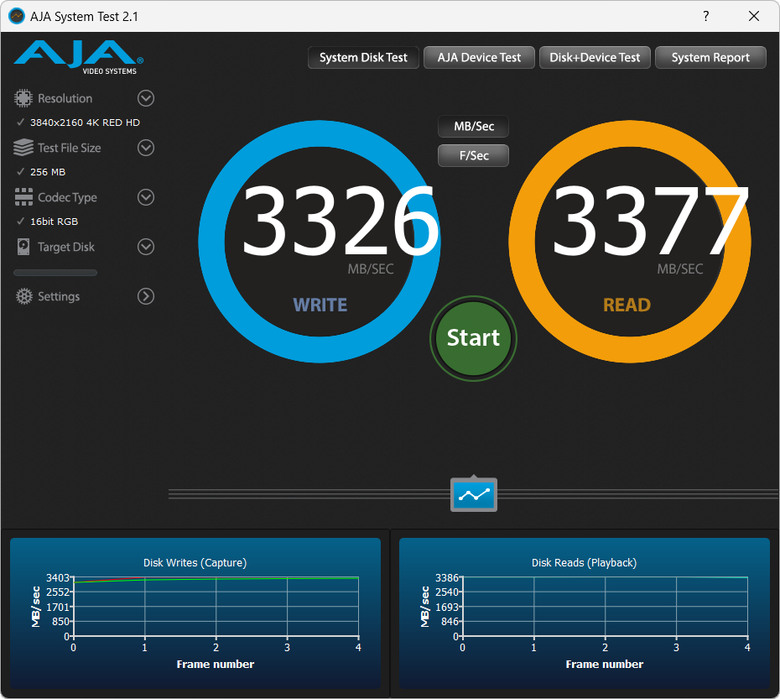Click the Disk Reads (Playback) graph

click(x=585, y=613)
